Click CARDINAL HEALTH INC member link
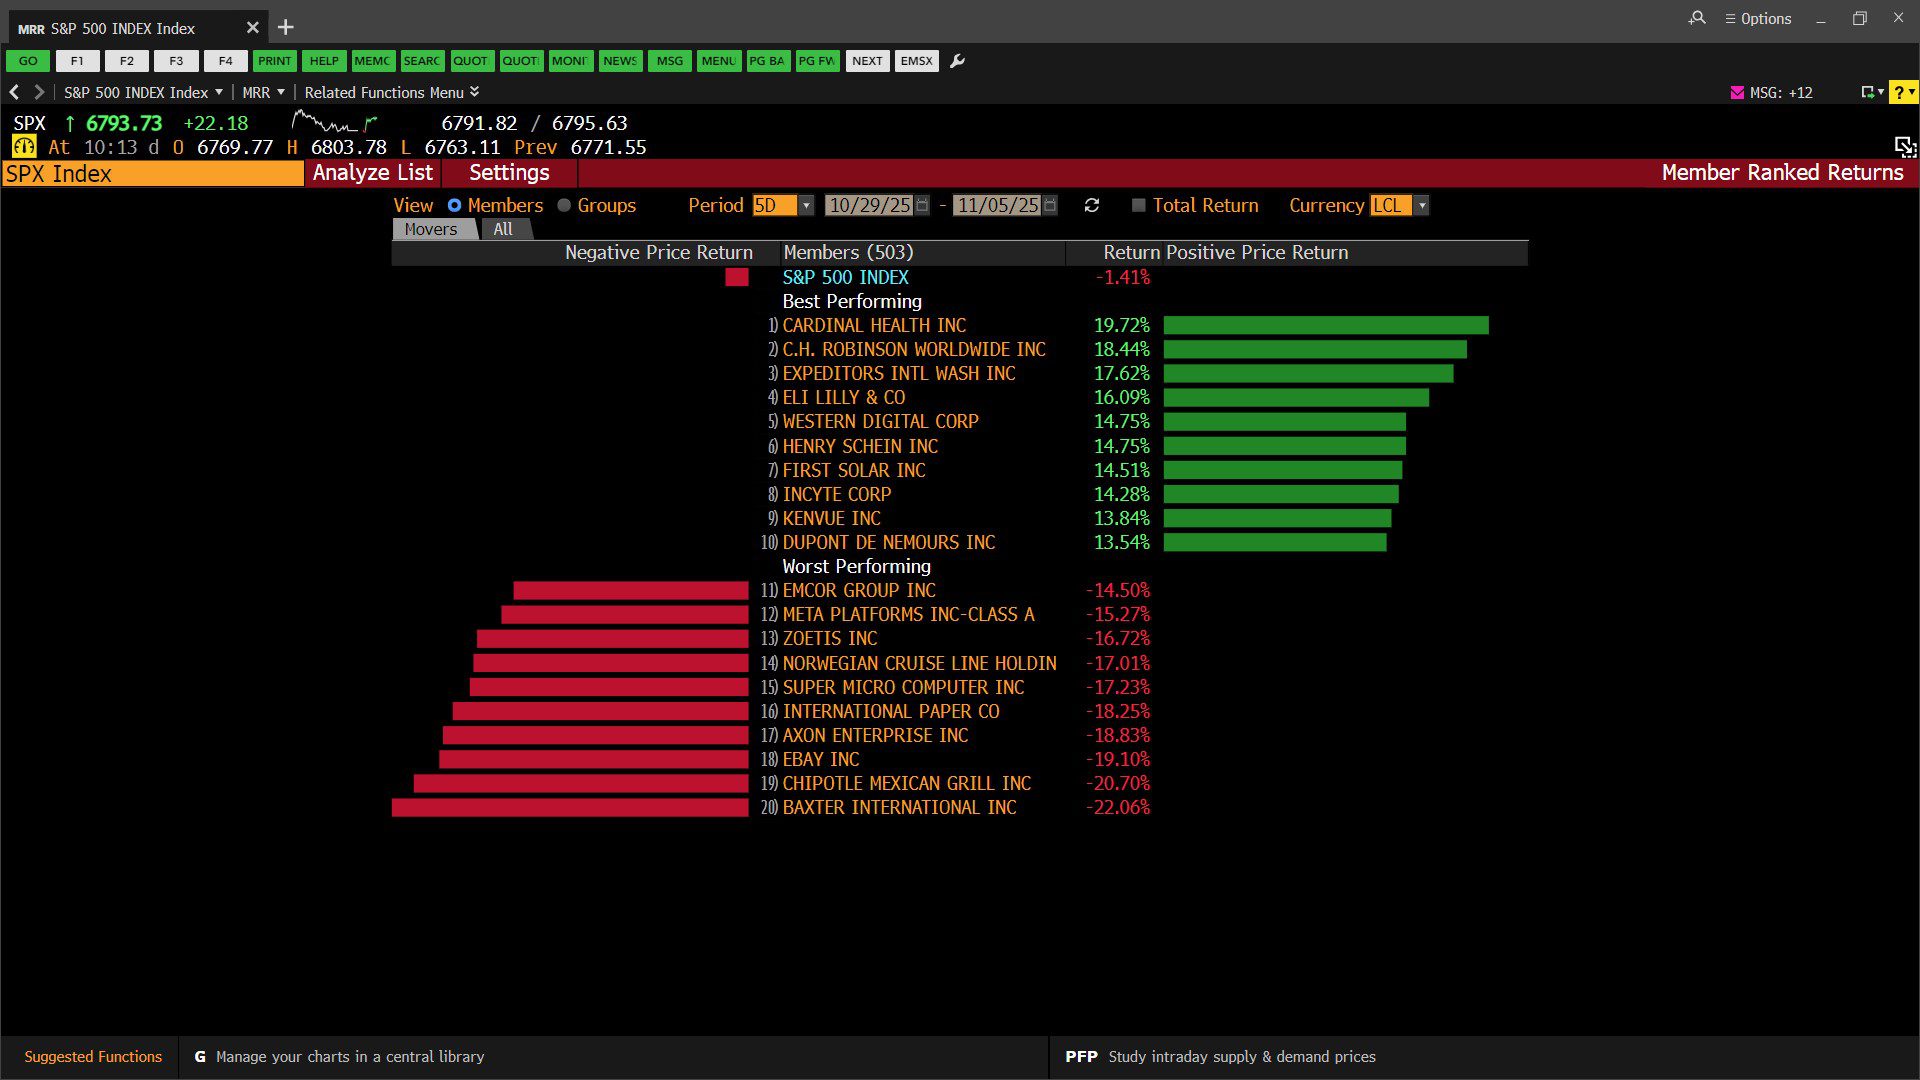The width and height of the screenshot is (1920, 1080). click(874, 325)
